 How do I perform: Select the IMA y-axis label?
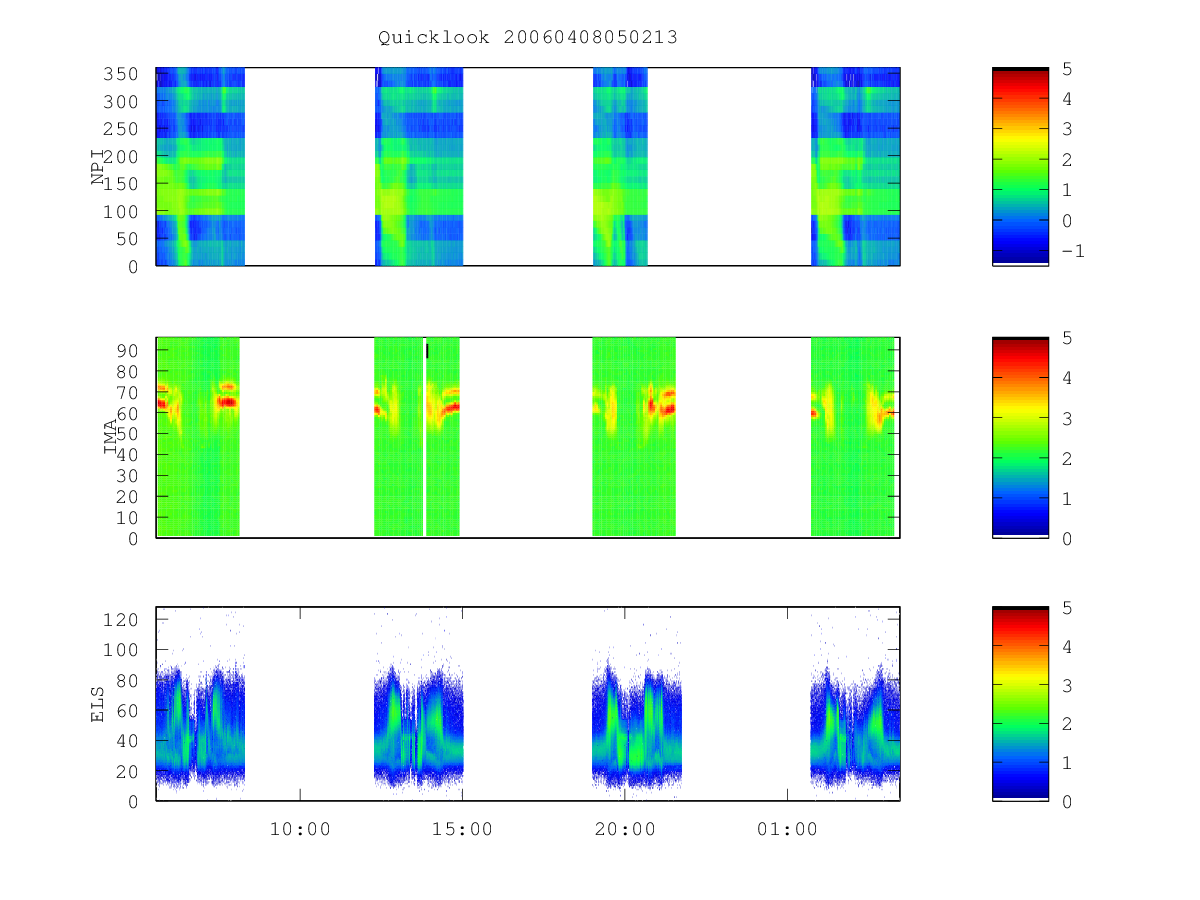(x=113, y=437)
